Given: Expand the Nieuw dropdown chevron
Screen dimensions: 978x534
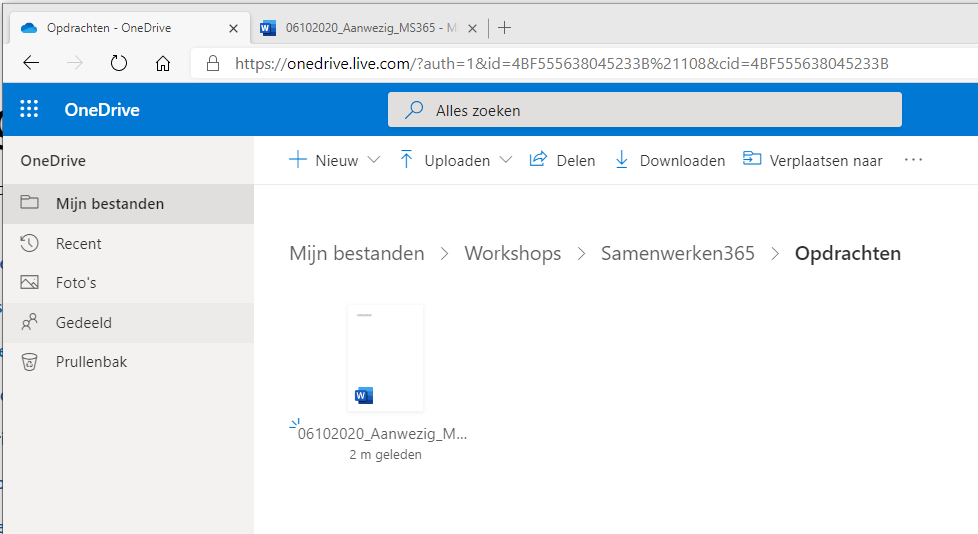Looking at the screenshot, I should [374, 160].
